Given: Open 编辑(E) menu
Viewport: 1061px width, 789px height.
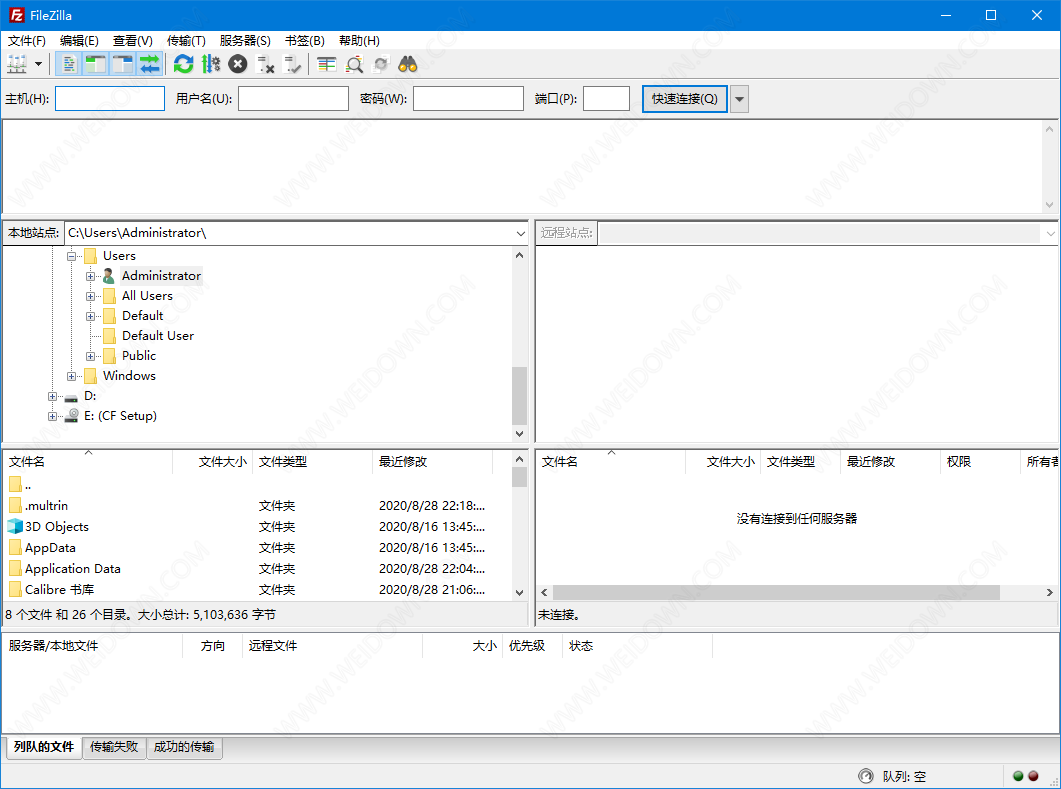Looking at the screenshot, I should pyautogui.click(x=79, y=41).
